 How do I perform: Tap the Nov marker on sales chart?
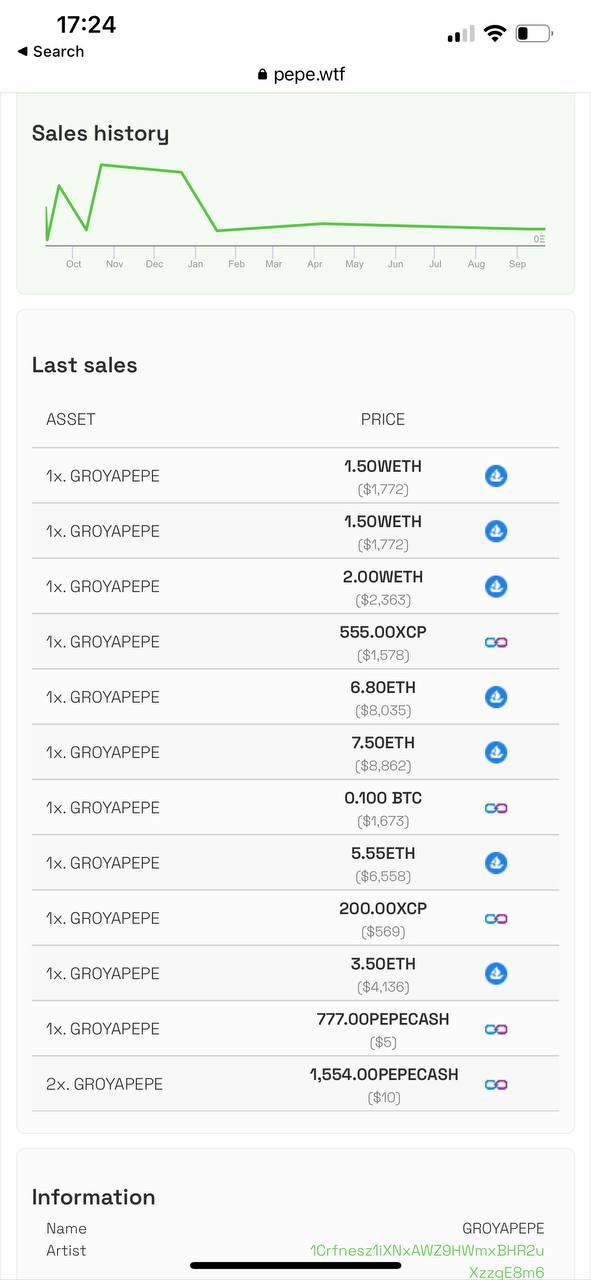(114, 264)
